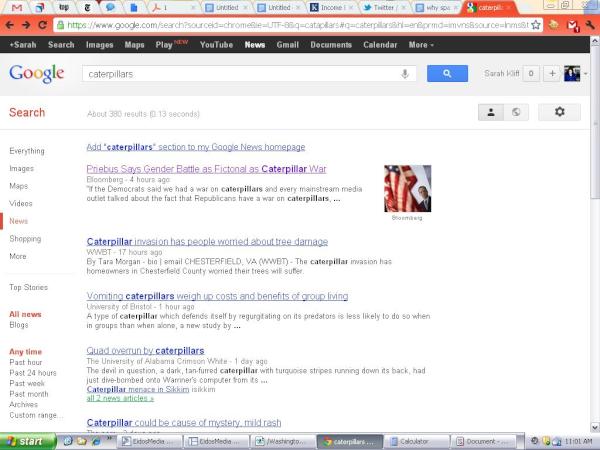Click the browser address bar URL
The height and width of the screenshot is (450, 600).
coord(298,25)
